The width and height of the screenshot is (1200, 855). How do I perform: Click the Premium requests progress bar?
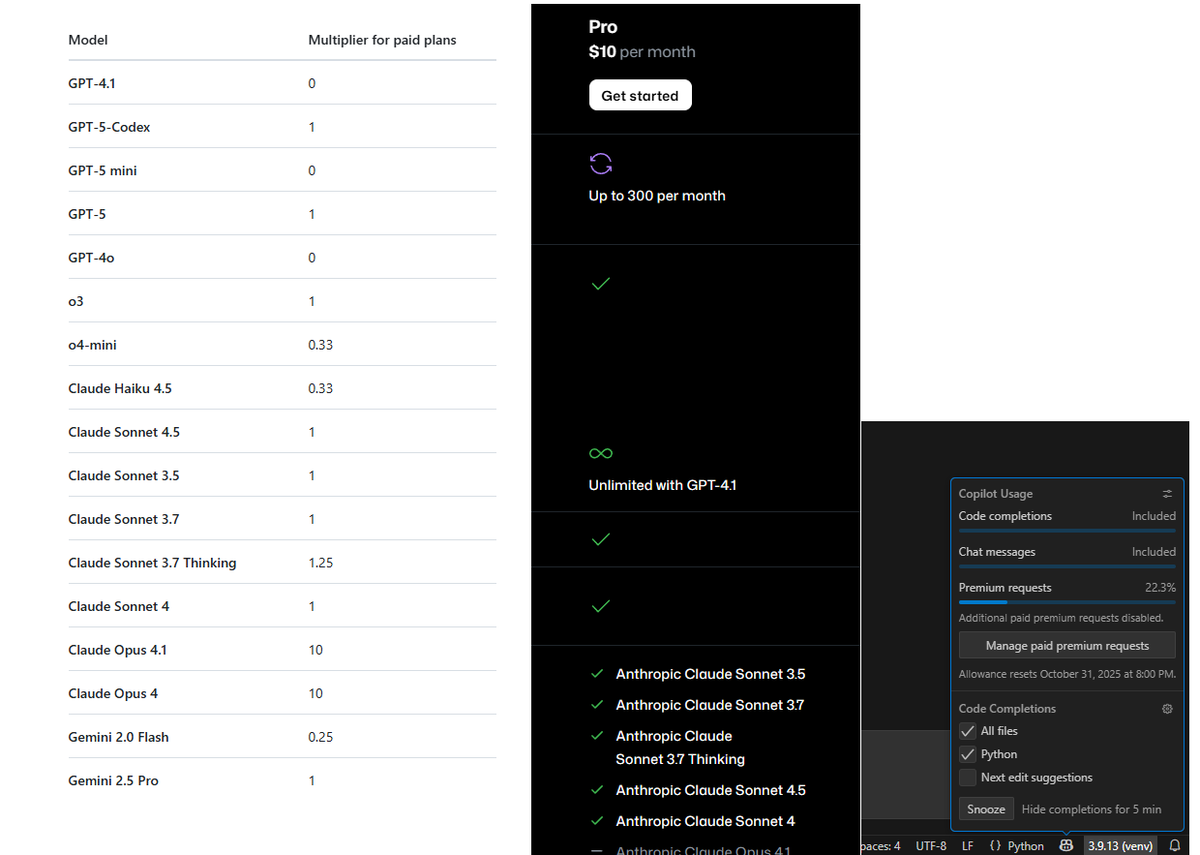point(1067,602)
